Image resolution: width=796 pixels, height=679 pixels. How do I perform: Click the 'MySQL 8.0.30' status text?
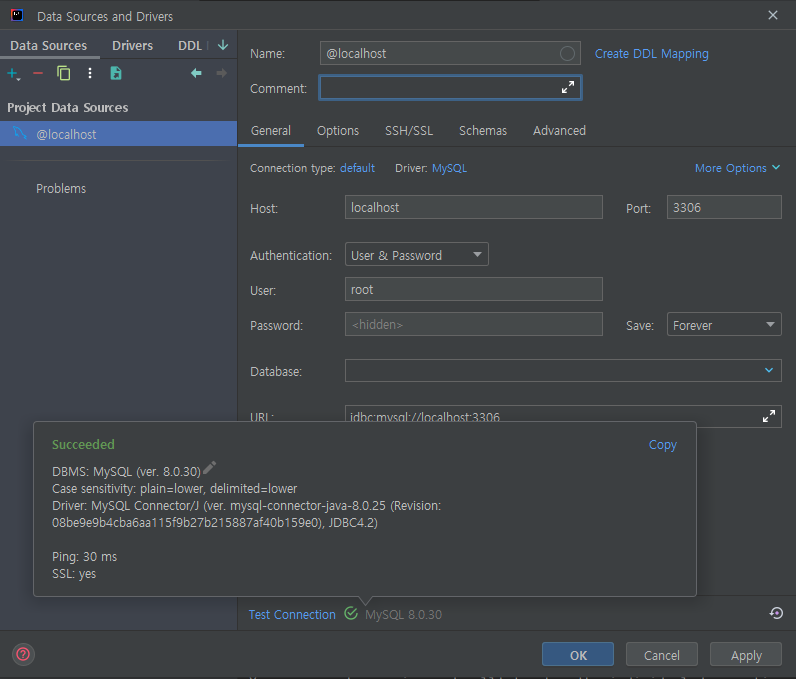click(x=404, y=615)
